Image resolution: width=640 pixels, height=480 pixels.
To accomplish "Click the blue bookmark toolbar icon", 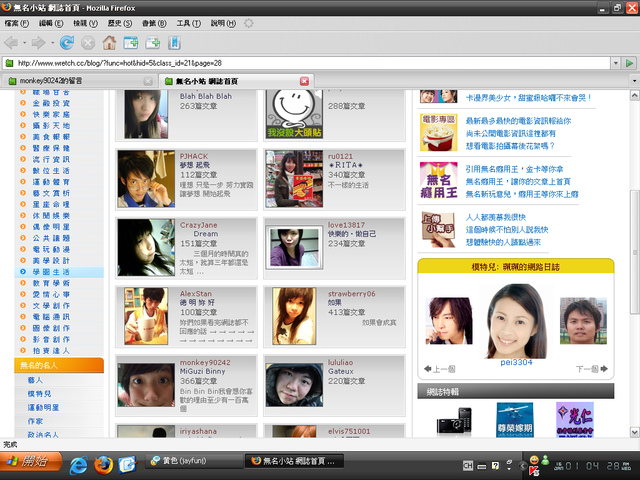I will tap(174, 42).
